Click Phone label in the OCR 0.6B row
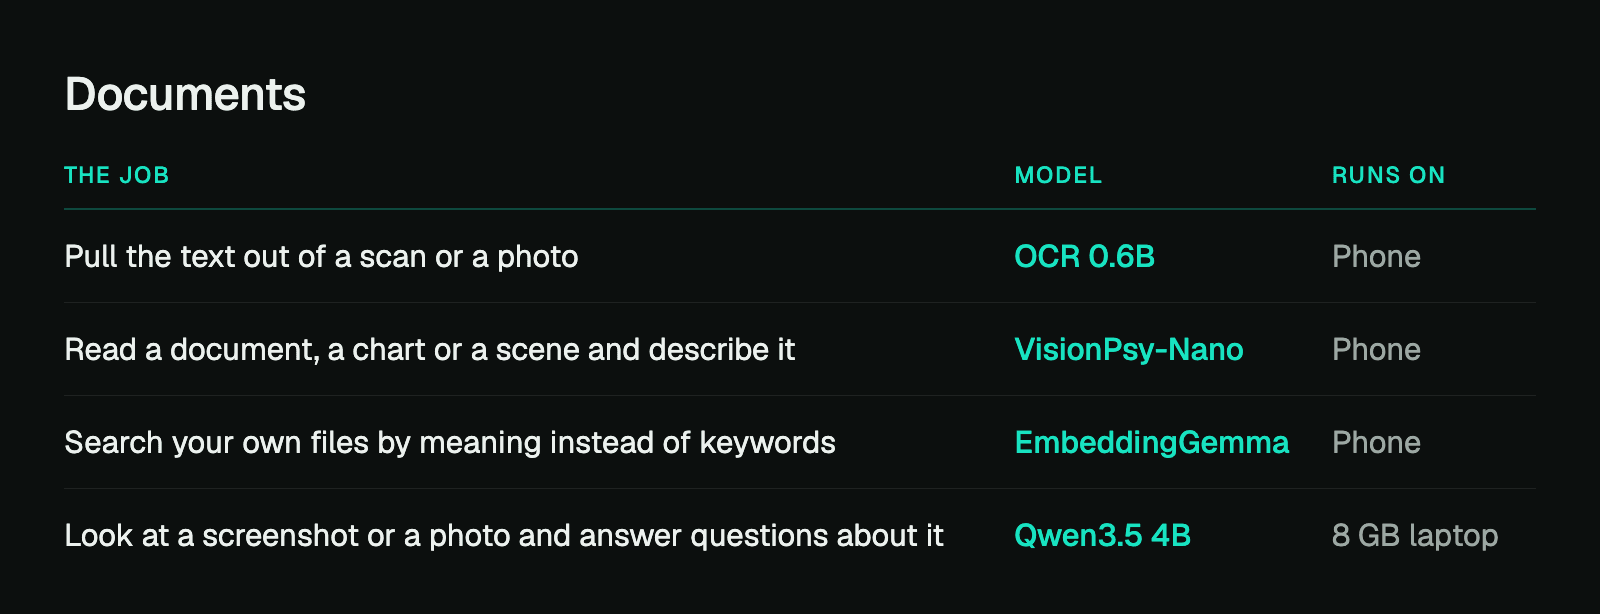The width and height of the screenshot is (1600, 614). [x=1376, y=256]
